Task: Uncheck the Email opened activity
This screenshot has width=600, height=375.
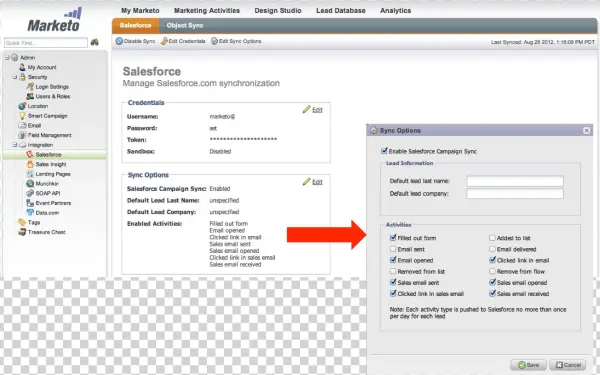Action: pyautogui.click(x=393, y=260)
